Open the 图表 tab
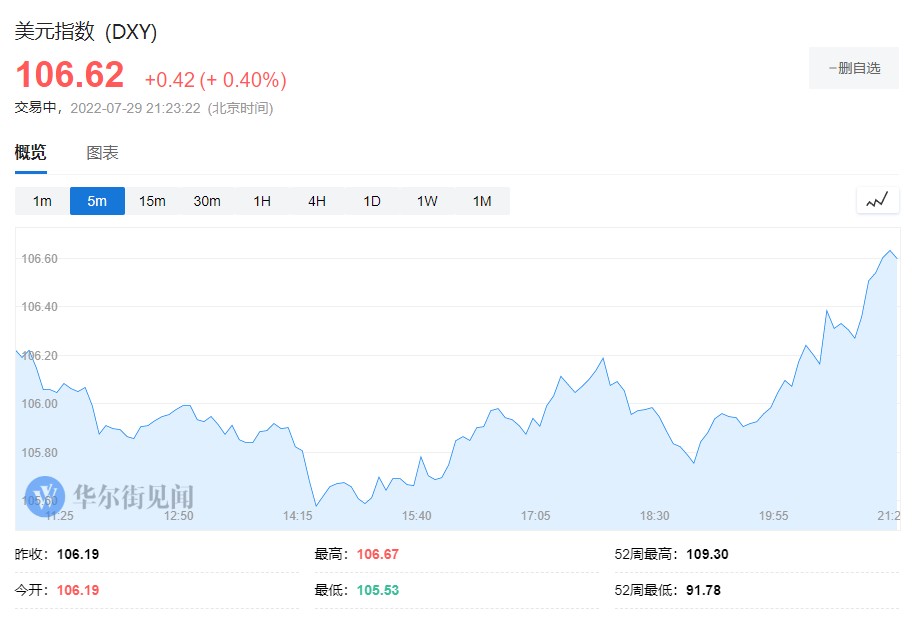The width and height of the screenshot is (912, 623). pyautogui.click(x=102, y=153)
